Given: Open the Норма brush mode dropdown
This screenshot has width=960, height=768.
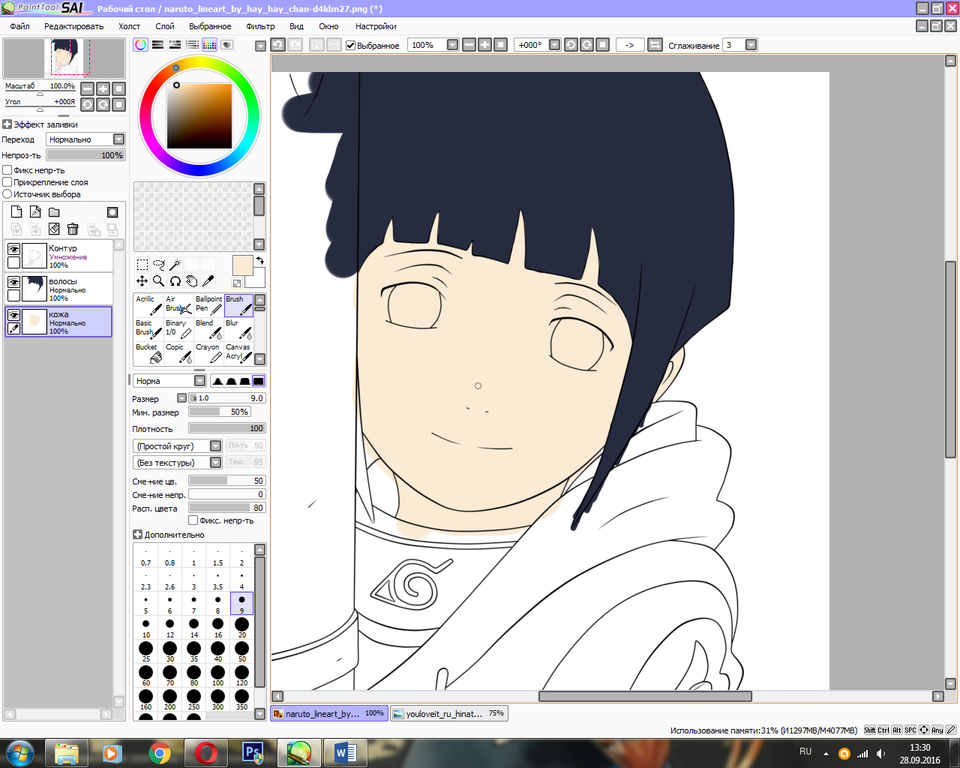Looking at the screenshot, I should click(x=200, y=380).
